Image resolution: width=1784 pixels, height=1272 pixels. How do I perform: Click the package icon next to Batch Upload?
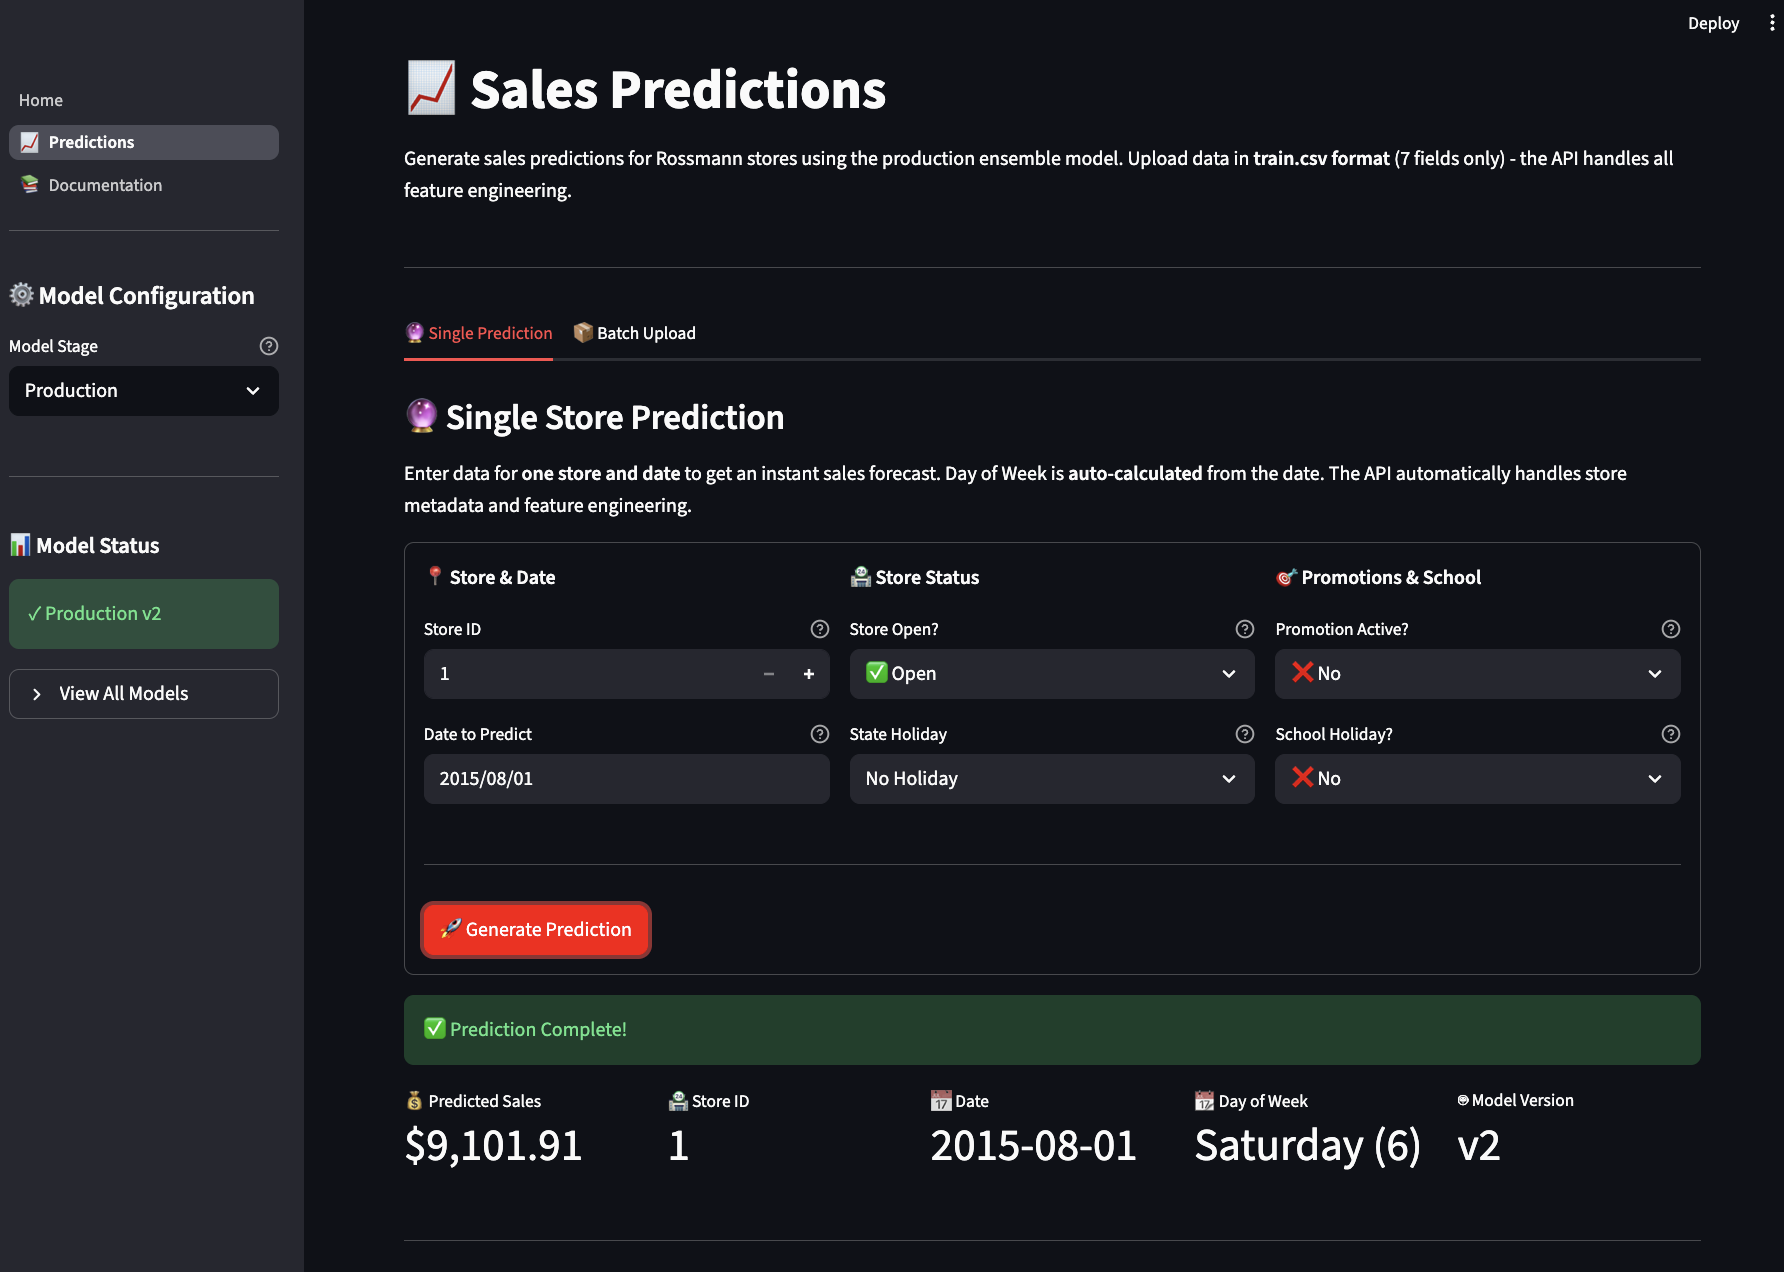click(x=583, y=332)
